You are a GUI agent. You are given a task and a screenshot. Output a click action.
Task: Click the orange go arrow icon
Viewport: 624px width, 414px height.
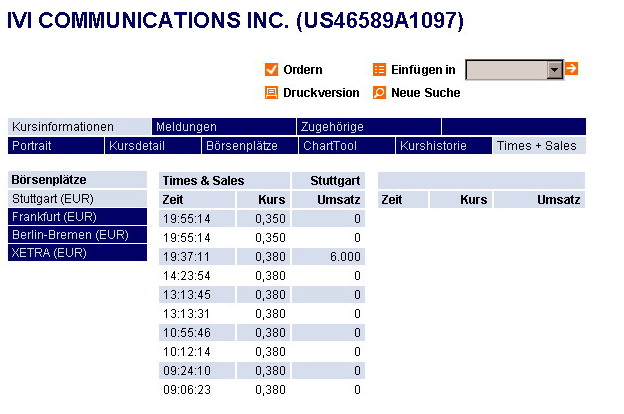[572, 69]
